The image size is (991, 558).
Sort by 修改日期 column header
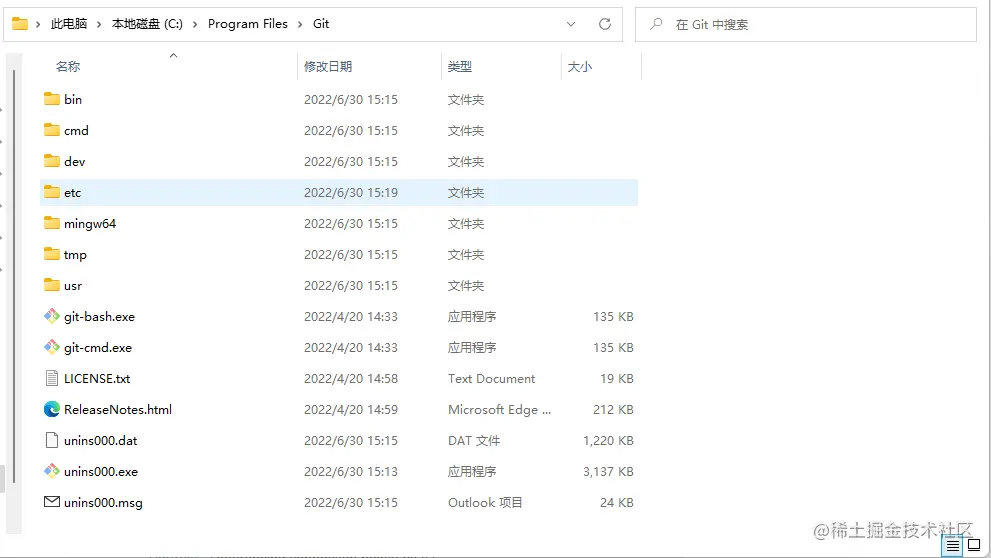pos(328,66)
